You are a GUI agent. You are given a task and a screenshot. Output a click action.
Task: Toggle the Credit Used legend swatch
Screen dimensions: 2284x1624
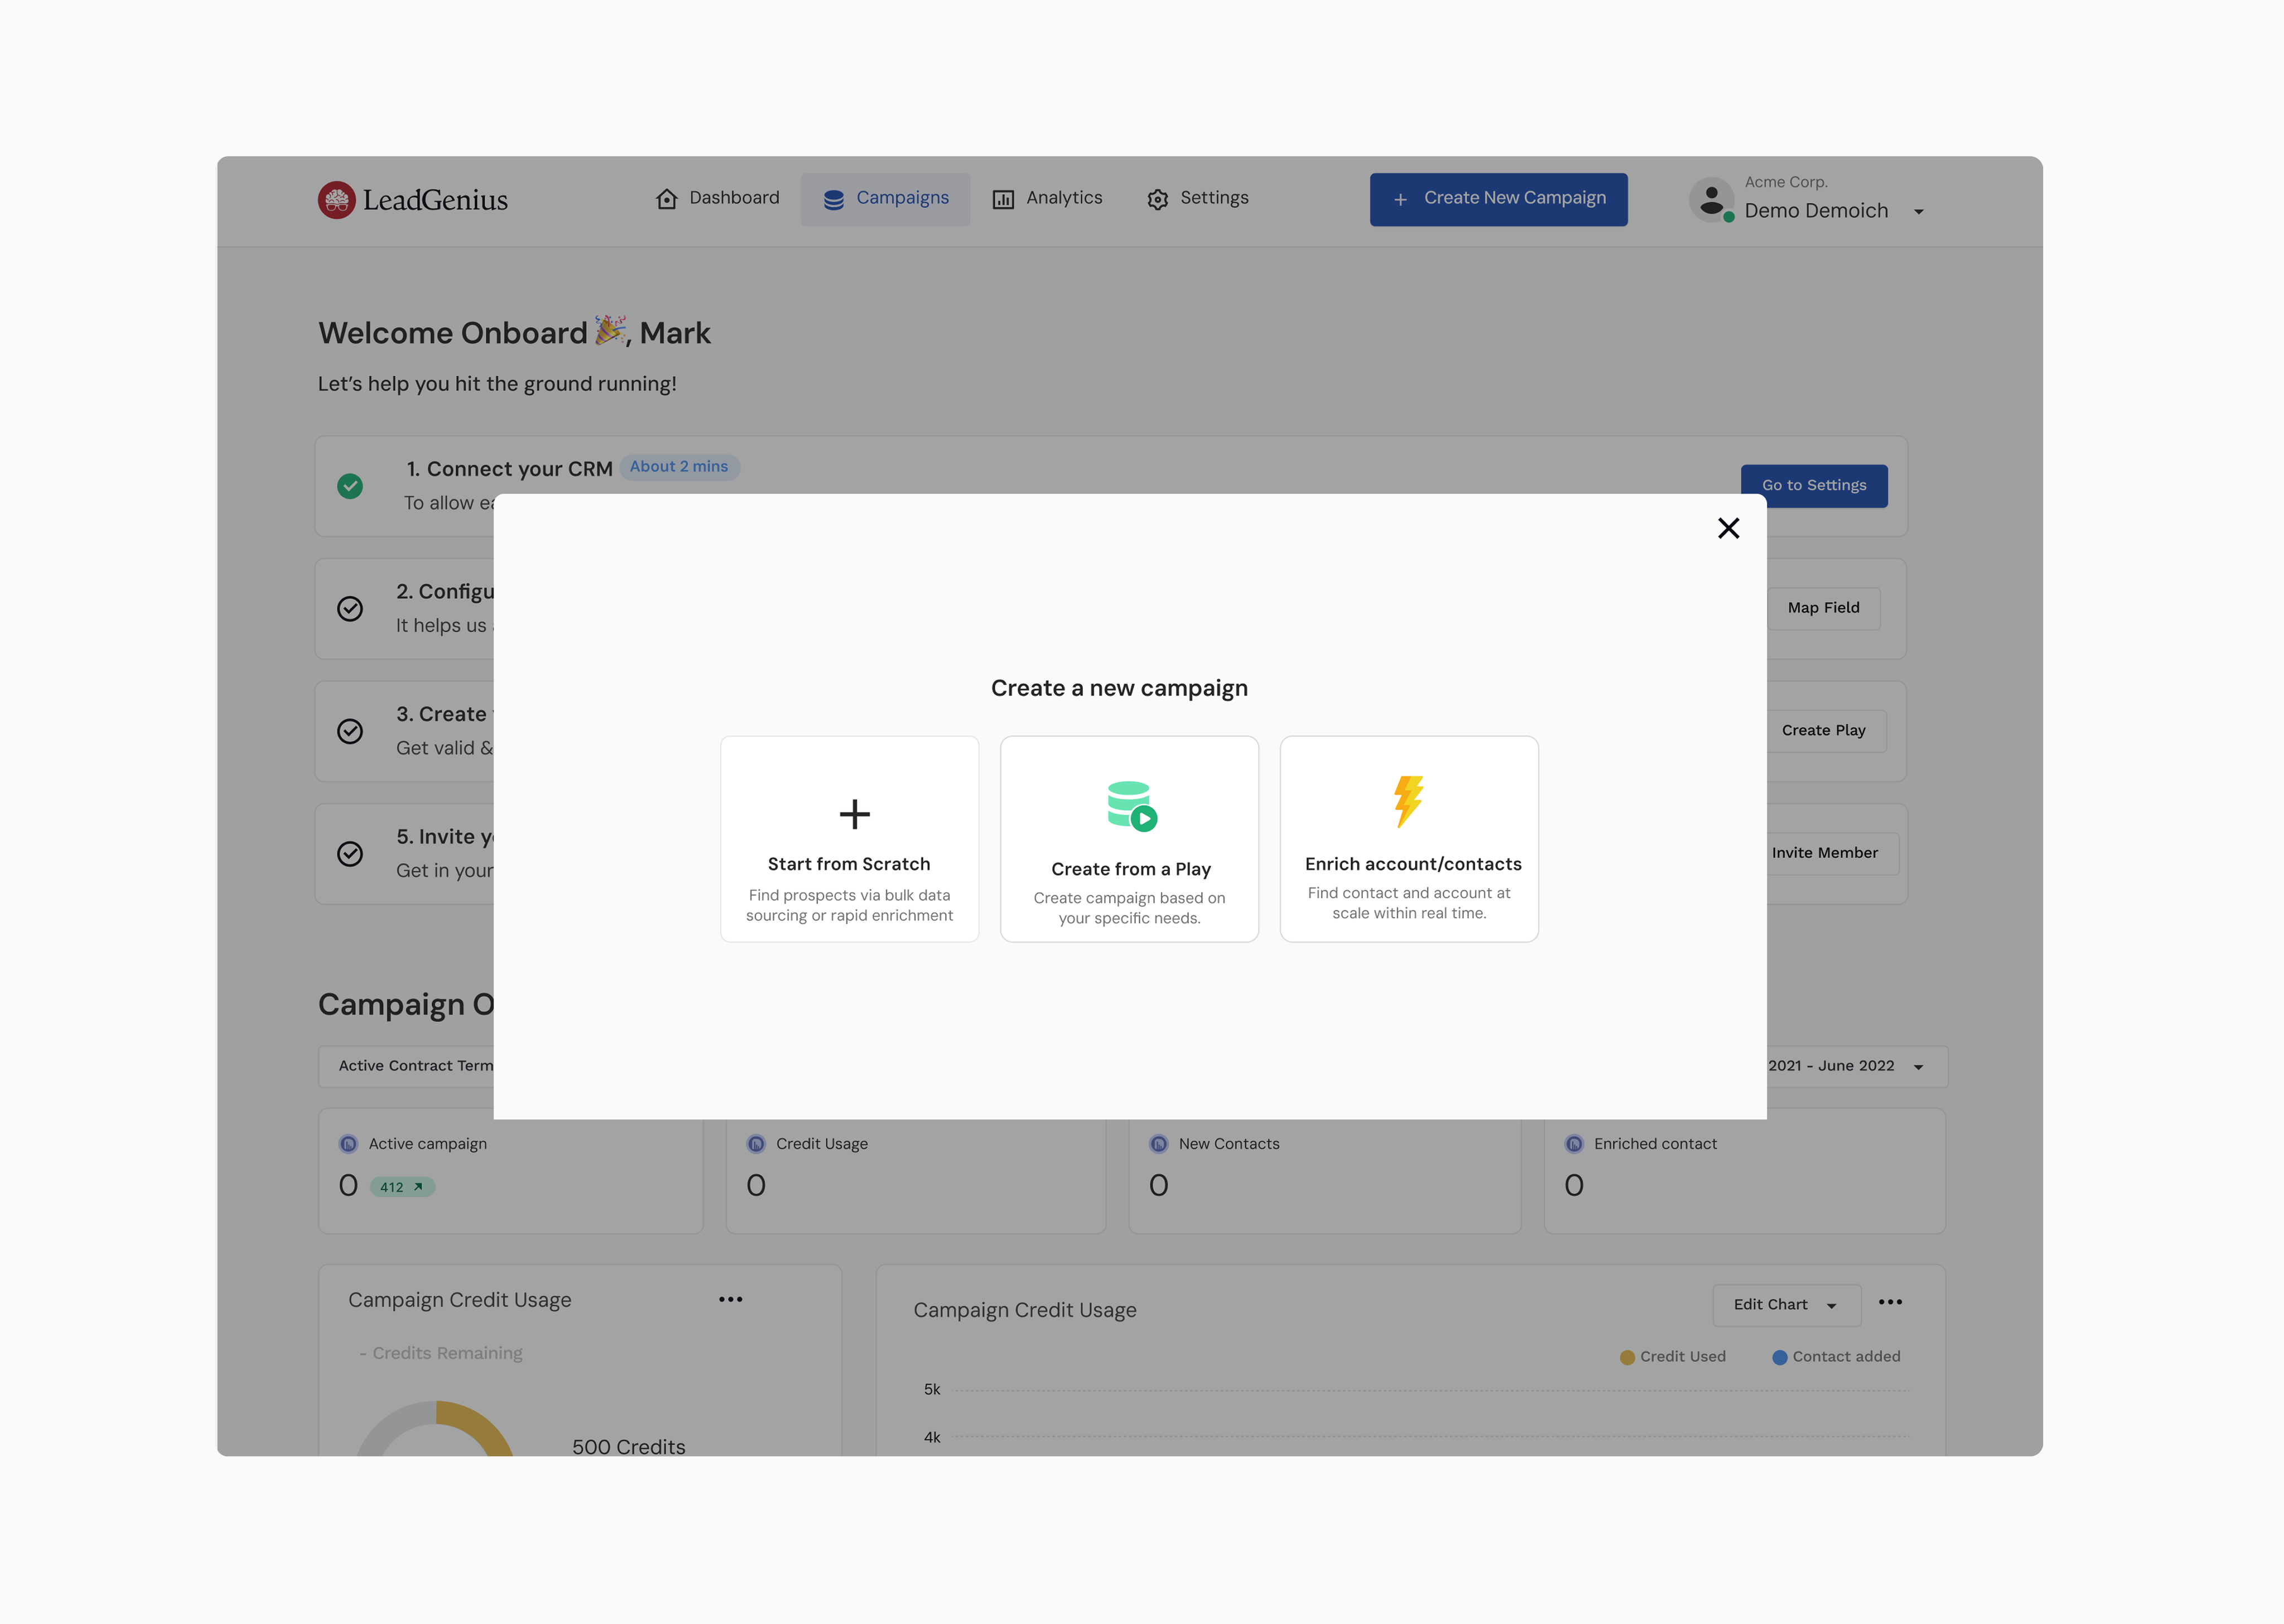1627,1357
